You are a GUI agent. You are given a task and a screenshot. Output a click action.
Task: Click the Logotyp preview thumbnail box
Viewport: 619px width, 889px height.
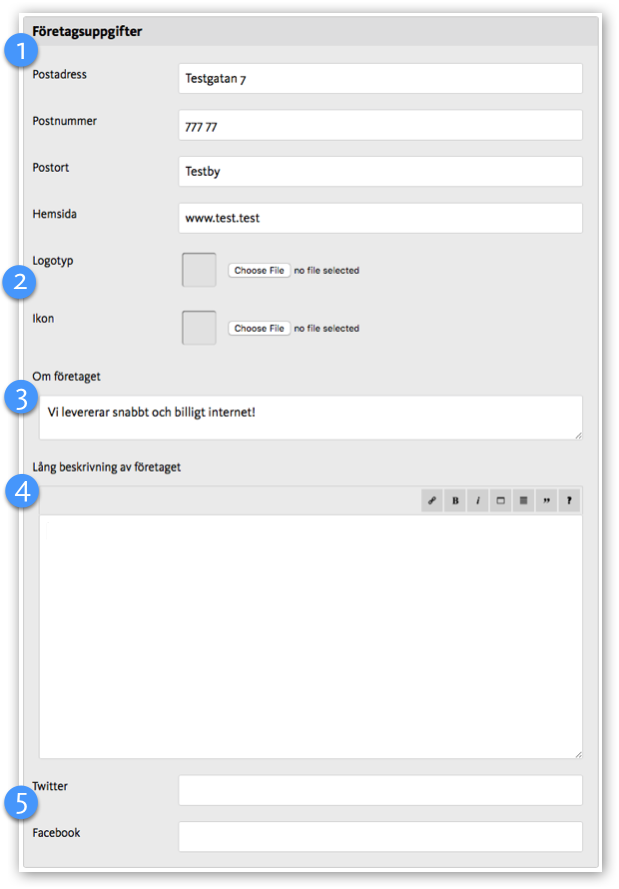pyautogui.click(x=199, y=270)
